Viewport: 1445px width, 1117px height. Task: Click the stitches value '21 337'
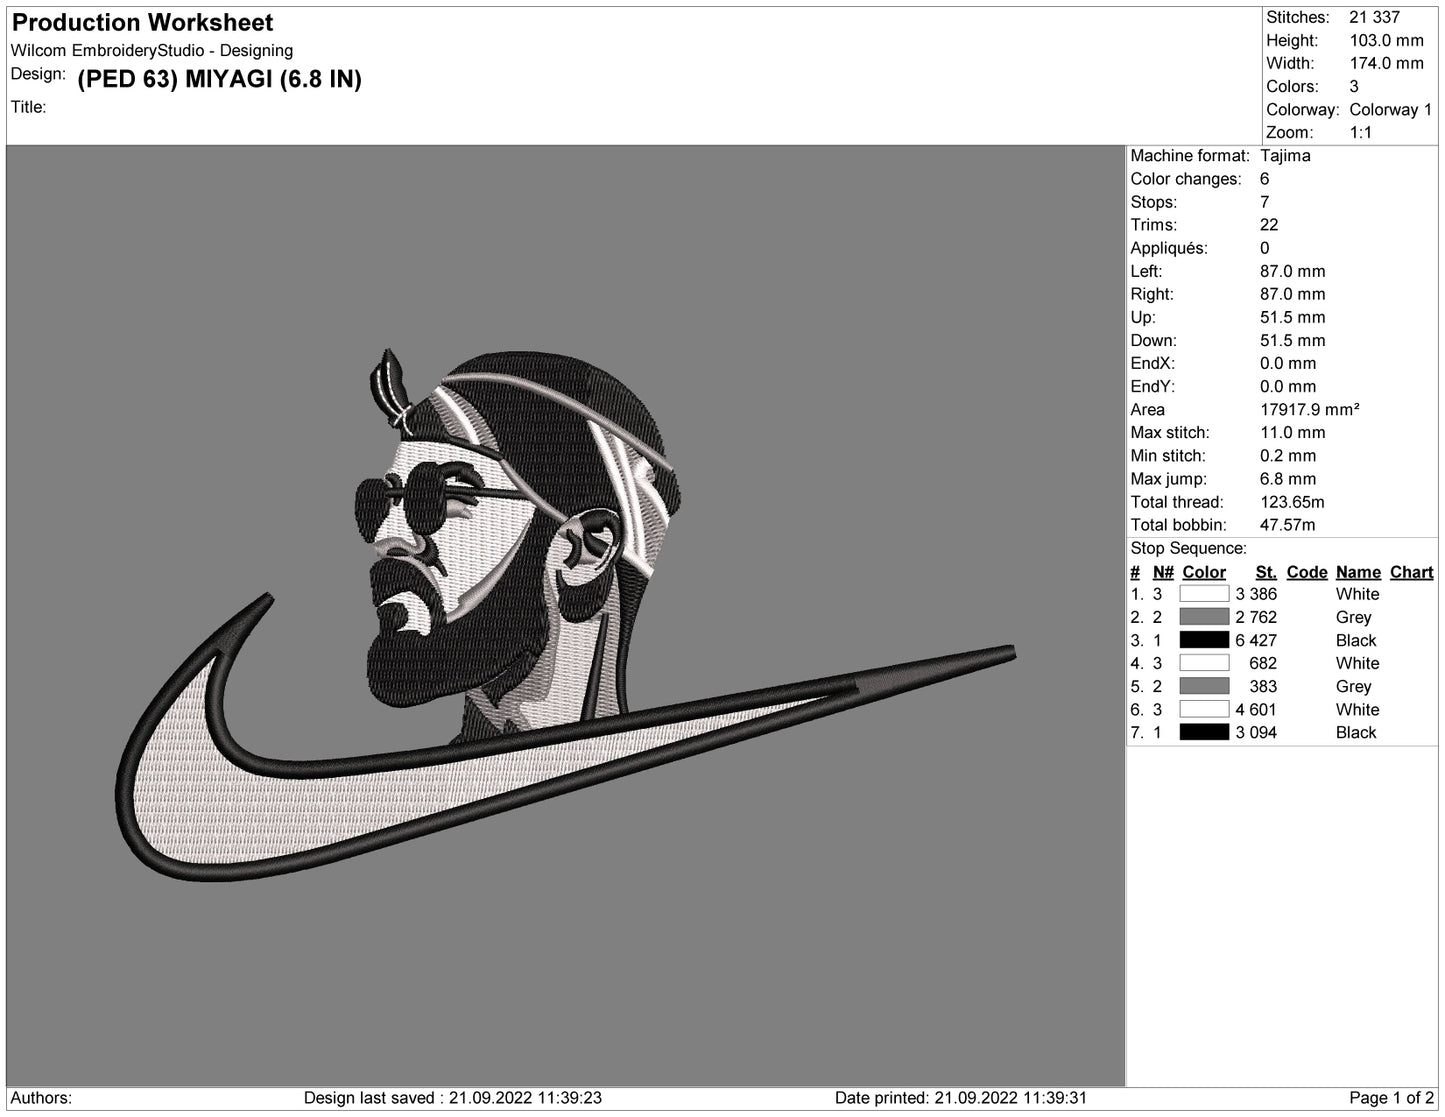pyautogui.click(x=1375, y=17)
